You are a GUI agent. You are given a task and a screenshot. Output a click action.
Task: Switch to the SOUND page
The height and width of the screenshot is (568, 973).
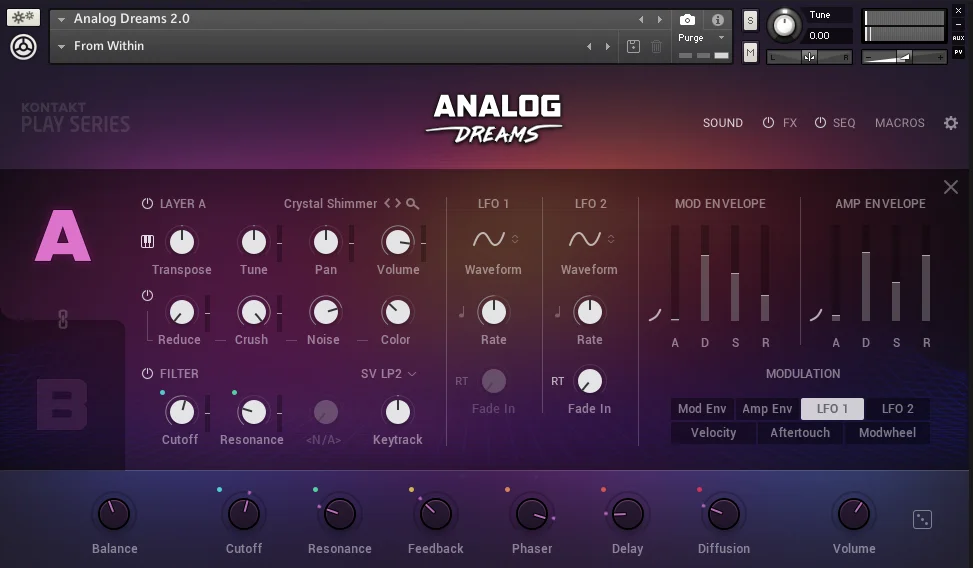coord(723,123)
